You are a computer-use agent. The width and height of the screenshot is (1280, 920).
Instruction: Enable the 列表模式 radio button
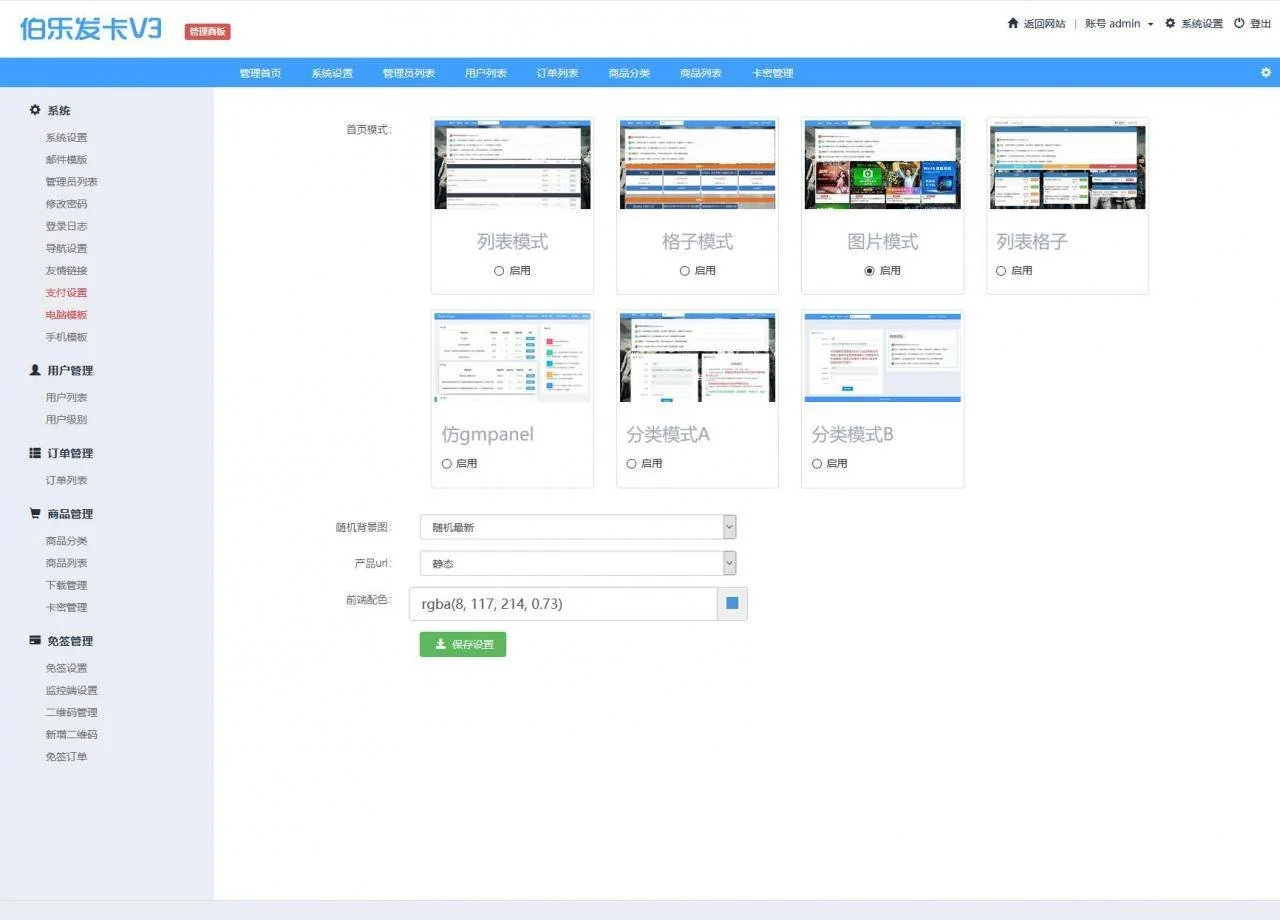click(x=499, y=271)
